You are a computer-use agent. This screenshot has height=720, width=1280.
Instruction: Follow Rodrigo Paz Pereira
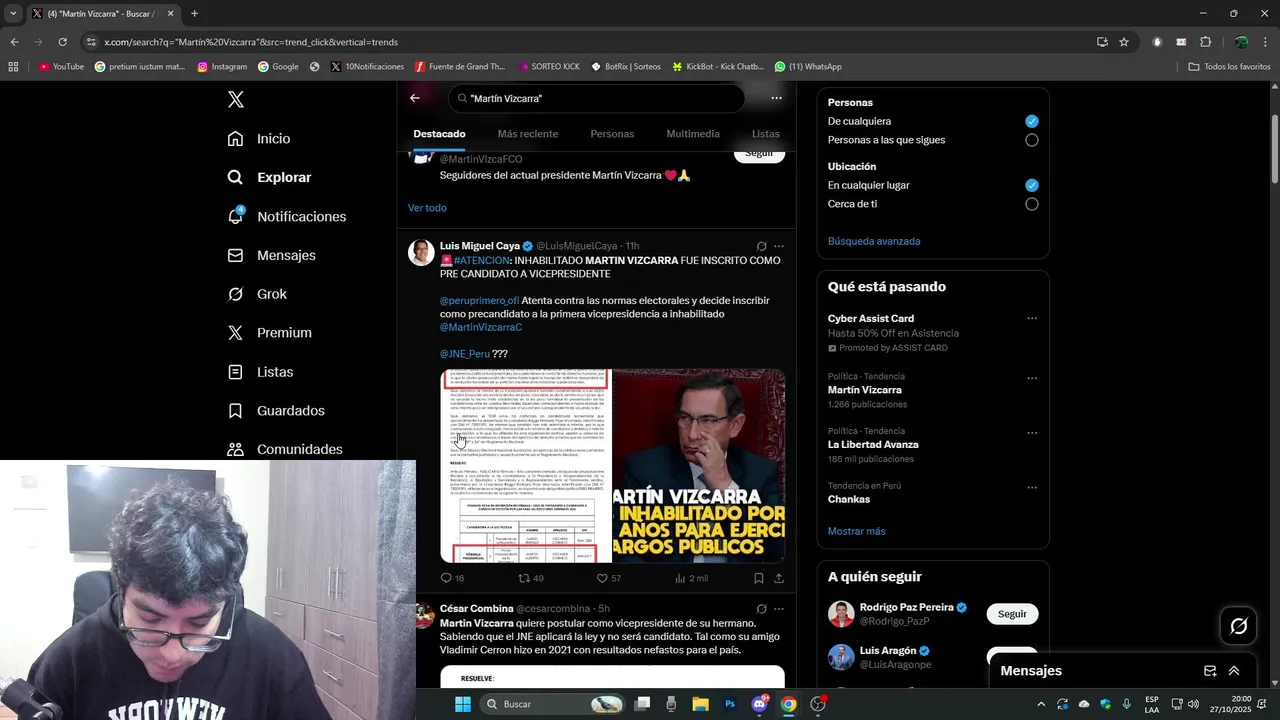click(1012, 614)
